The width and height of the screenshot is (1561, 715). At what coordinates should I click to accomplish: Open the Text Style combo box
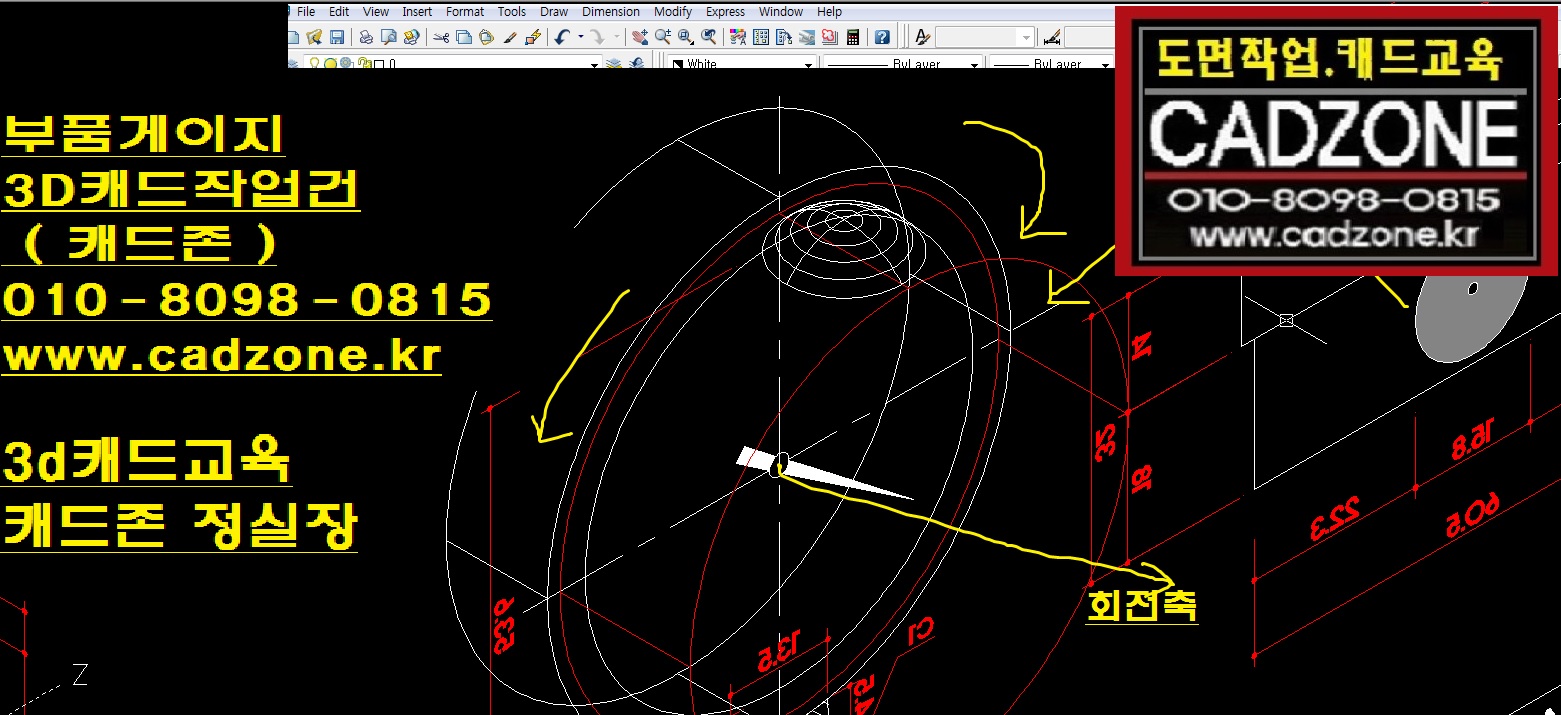(984, 37)
